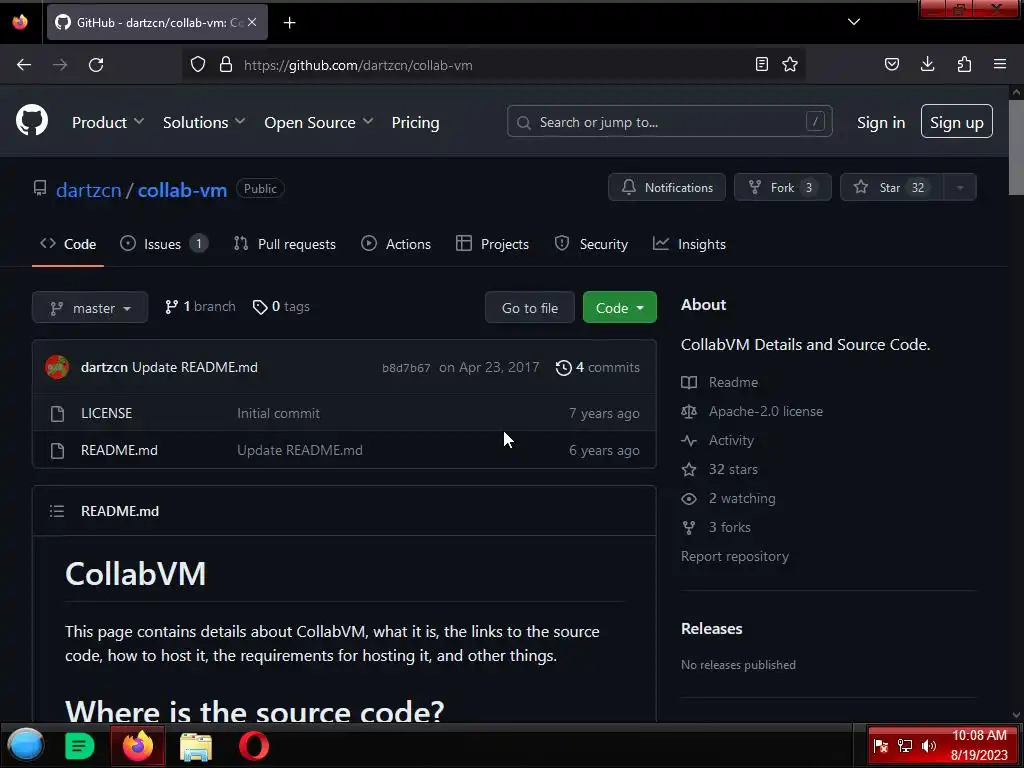Click the padlock site security icon
The height and width of the screenshot is (768, 1024).
point(226,65)
